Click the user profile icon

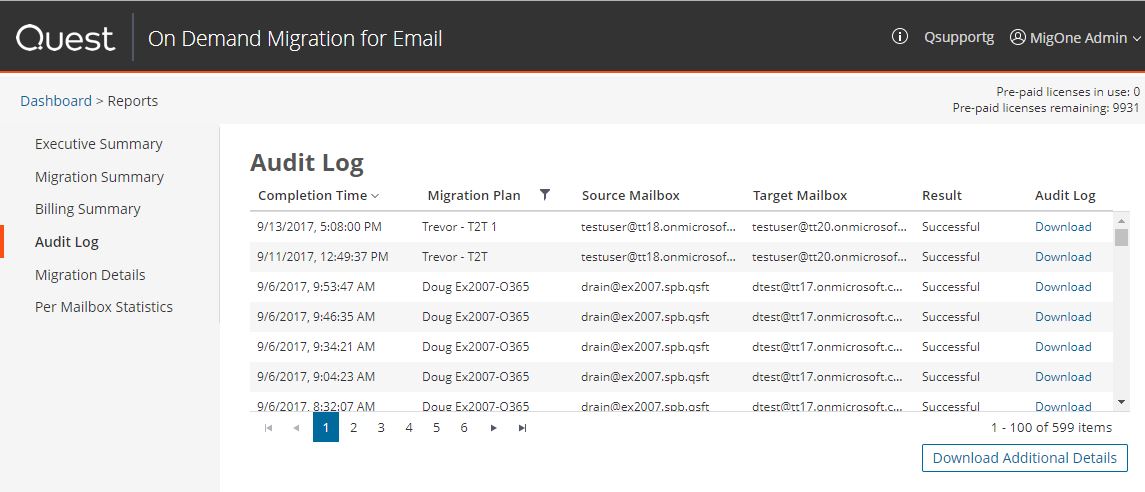tap(1017, 37)
